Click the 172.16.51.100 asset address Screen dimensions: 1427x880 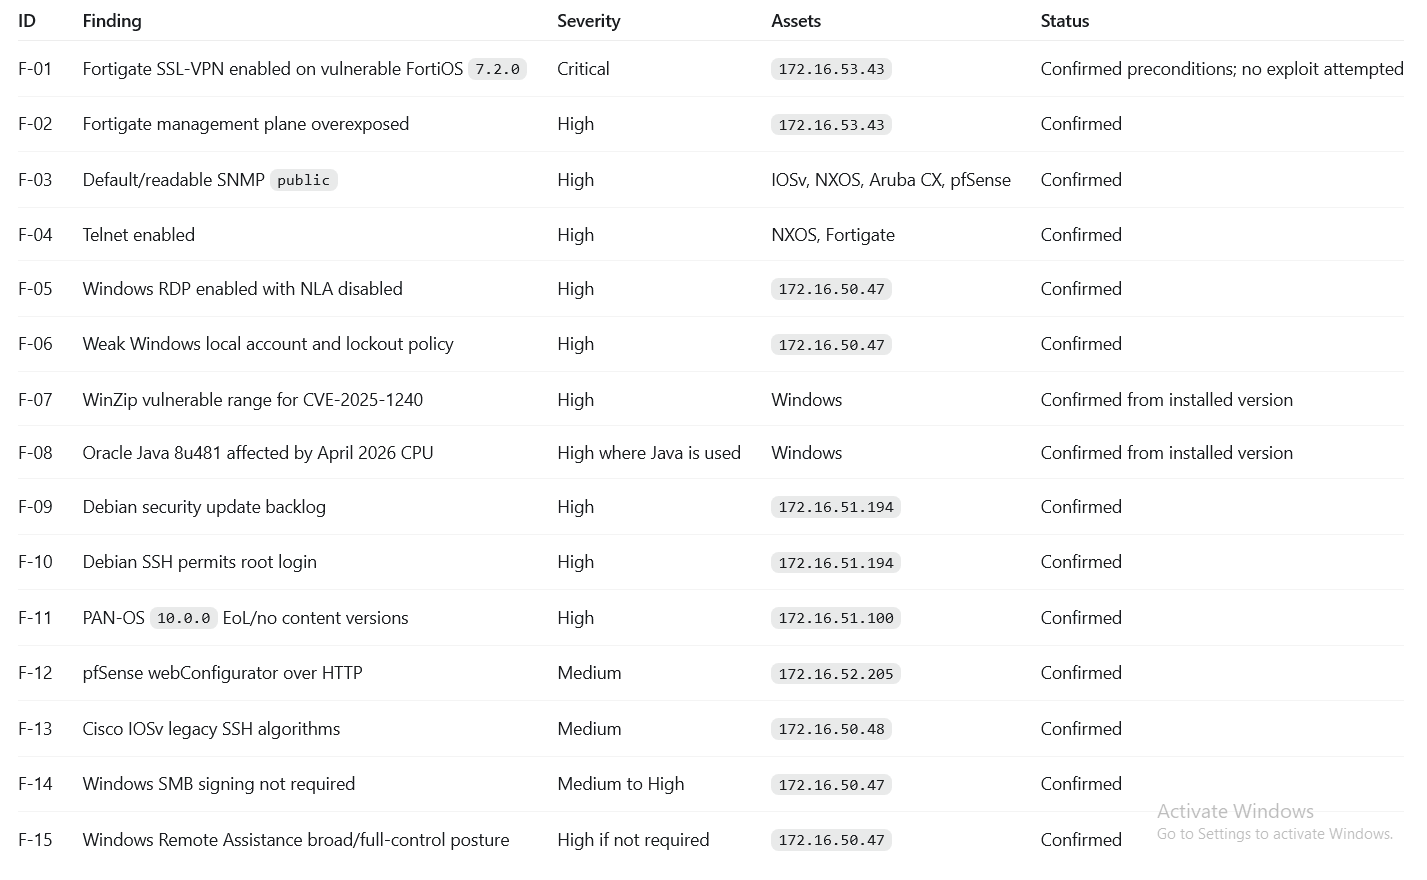835,618
